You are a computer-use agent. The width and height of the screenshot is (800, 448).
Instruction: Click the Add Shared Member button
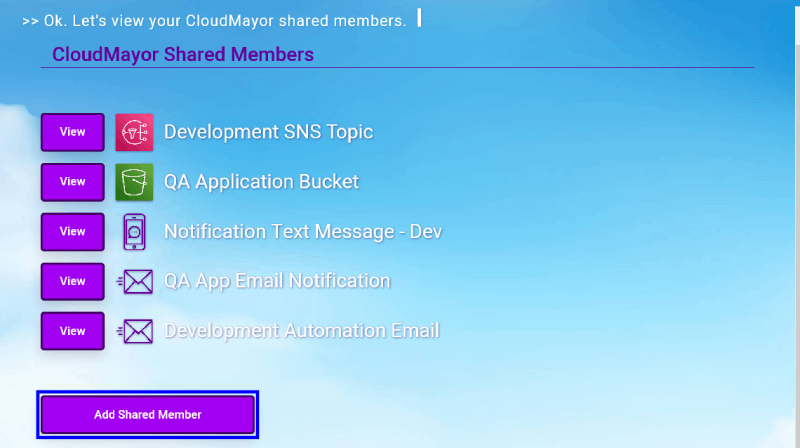pyautogui.click(x=147, y=414)
